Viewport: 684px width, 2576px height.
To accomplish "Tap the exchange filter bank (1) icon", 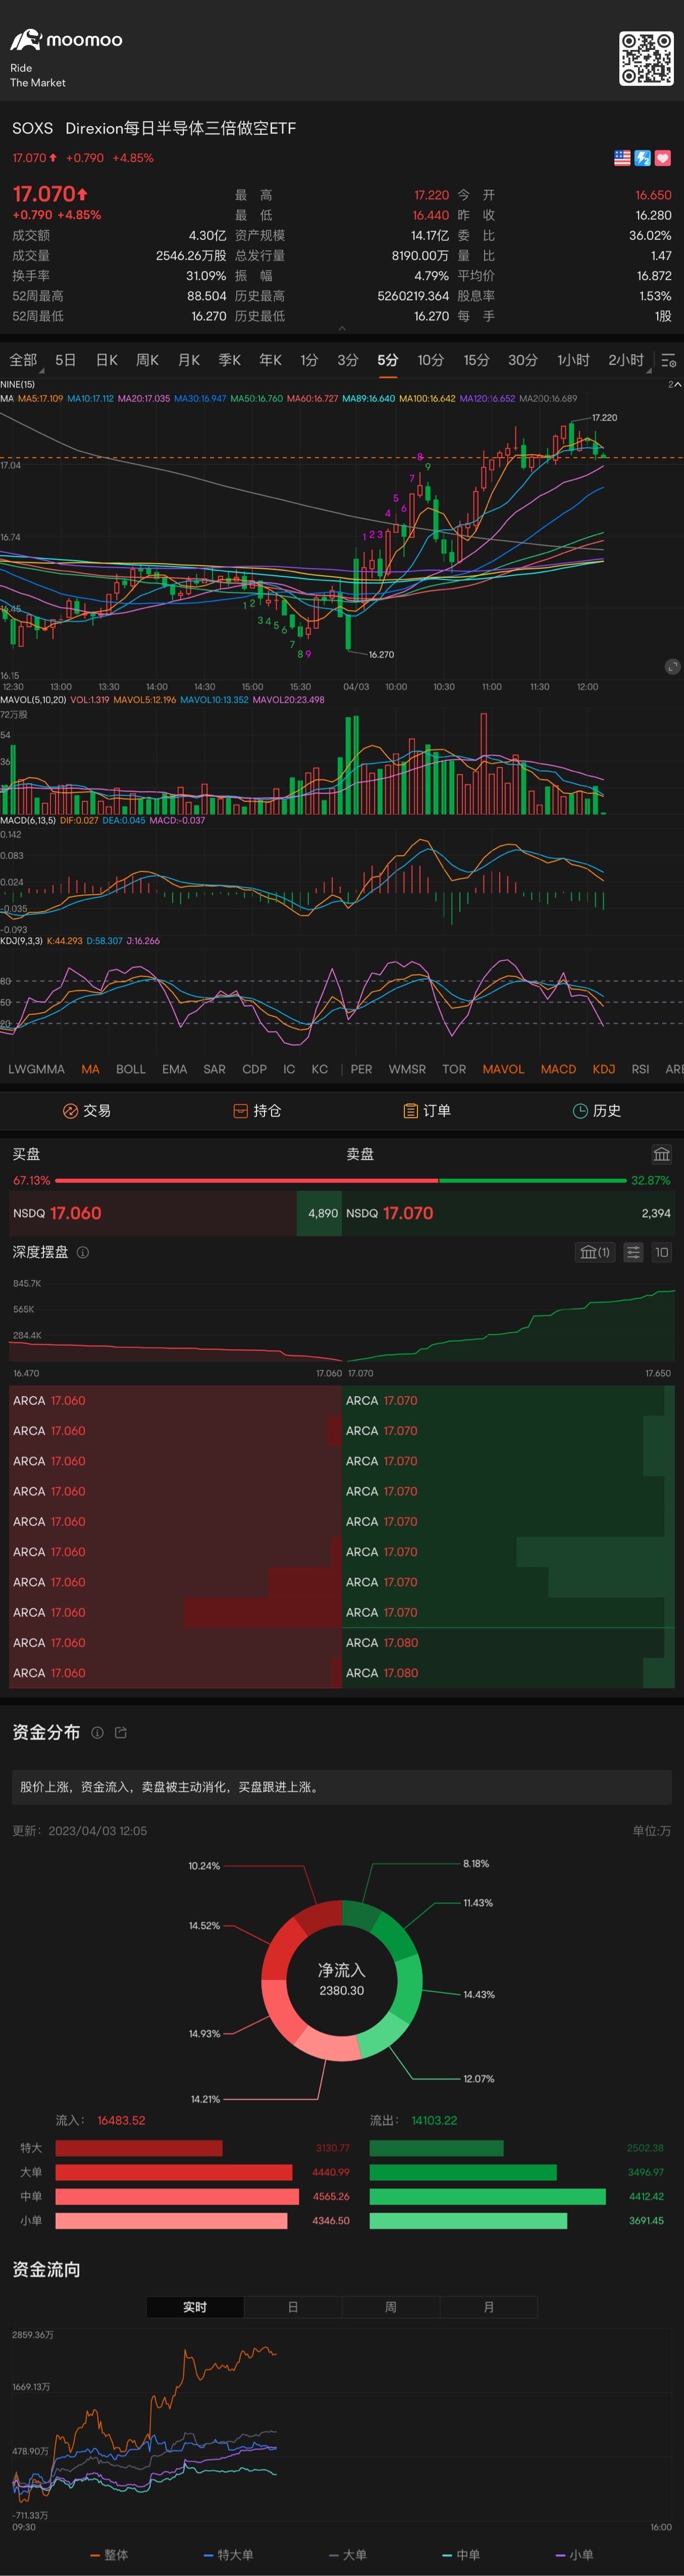I will [x=595, y=1252].
